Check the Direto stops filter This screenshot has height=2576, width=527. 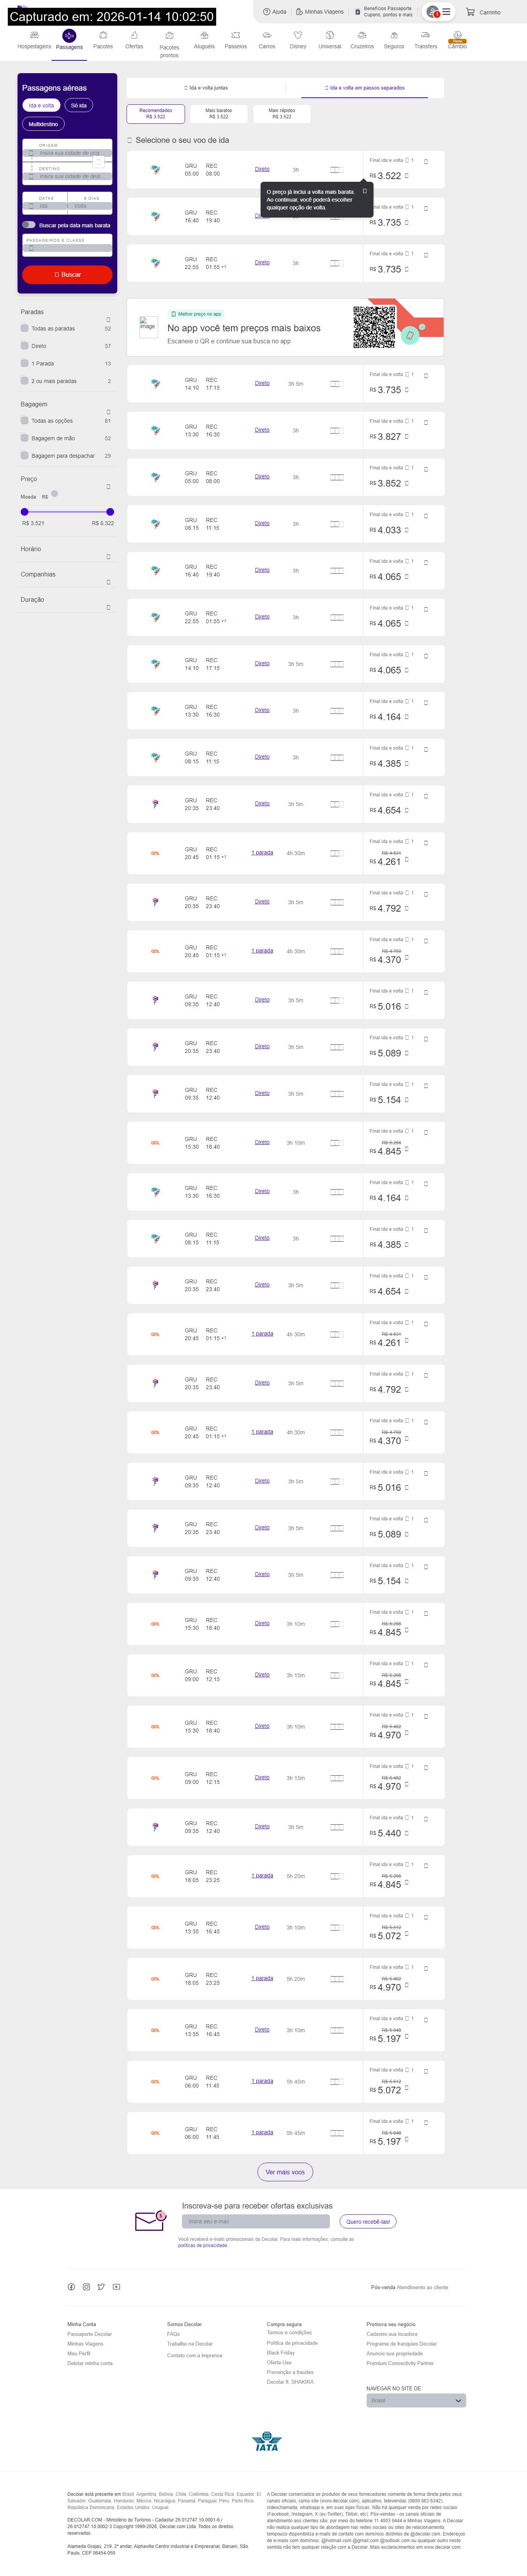point(24,346)
